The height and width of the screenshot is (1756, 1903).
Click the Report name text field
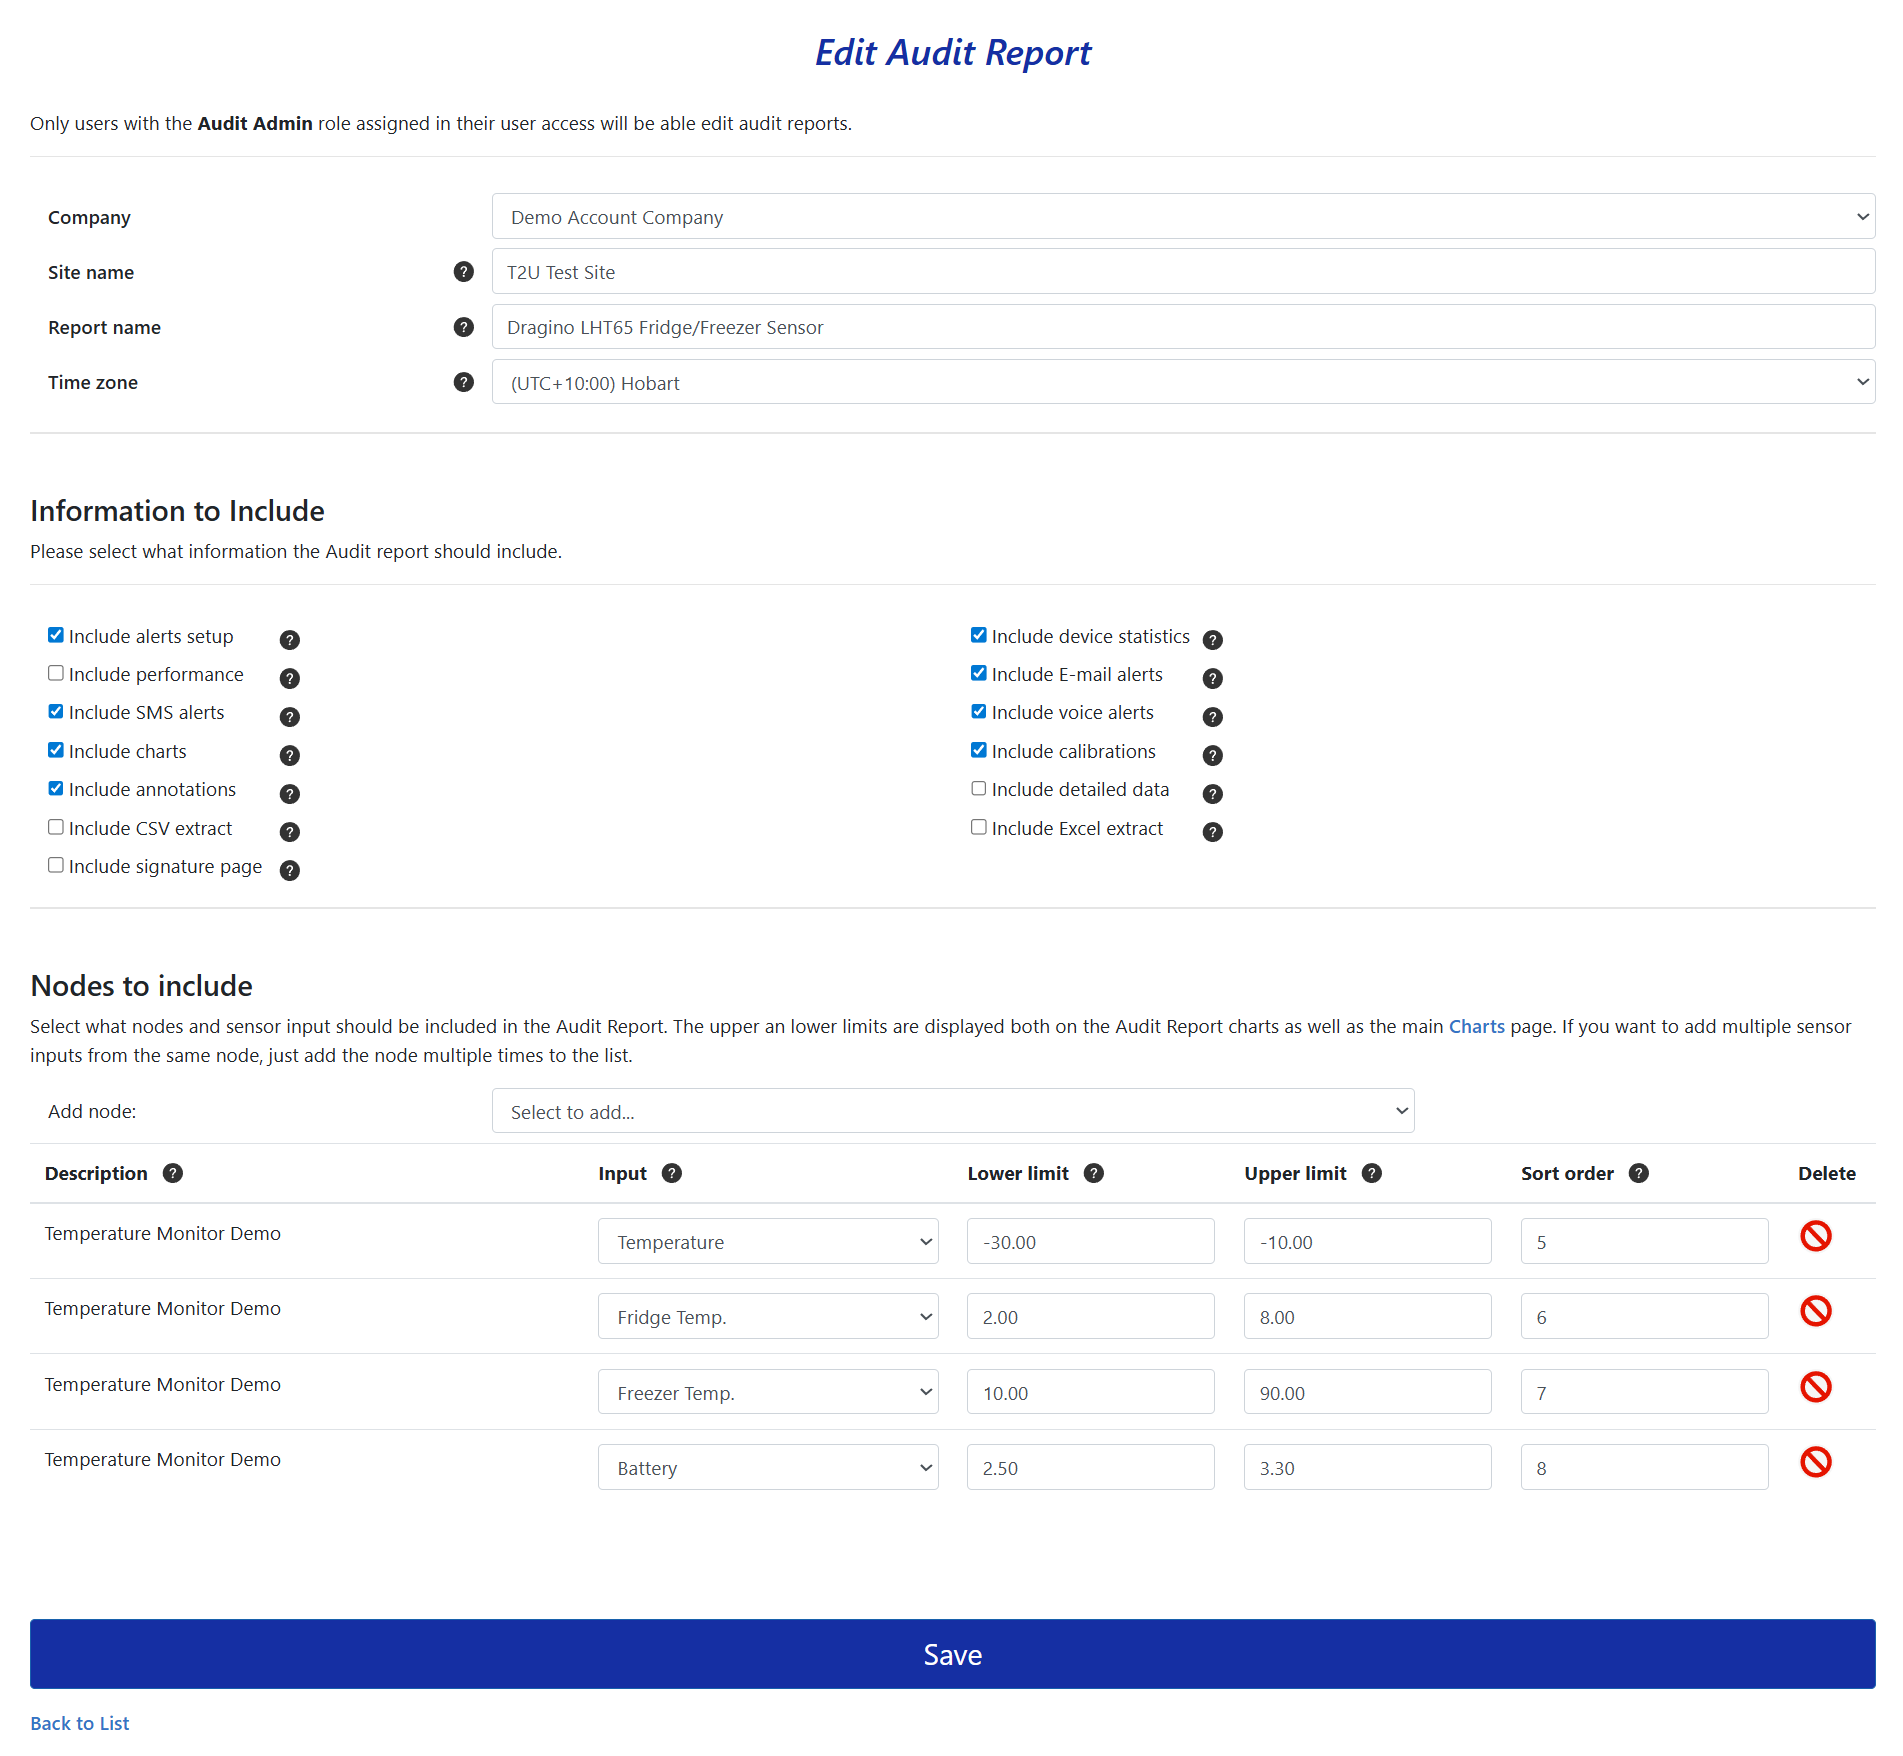1183,327
